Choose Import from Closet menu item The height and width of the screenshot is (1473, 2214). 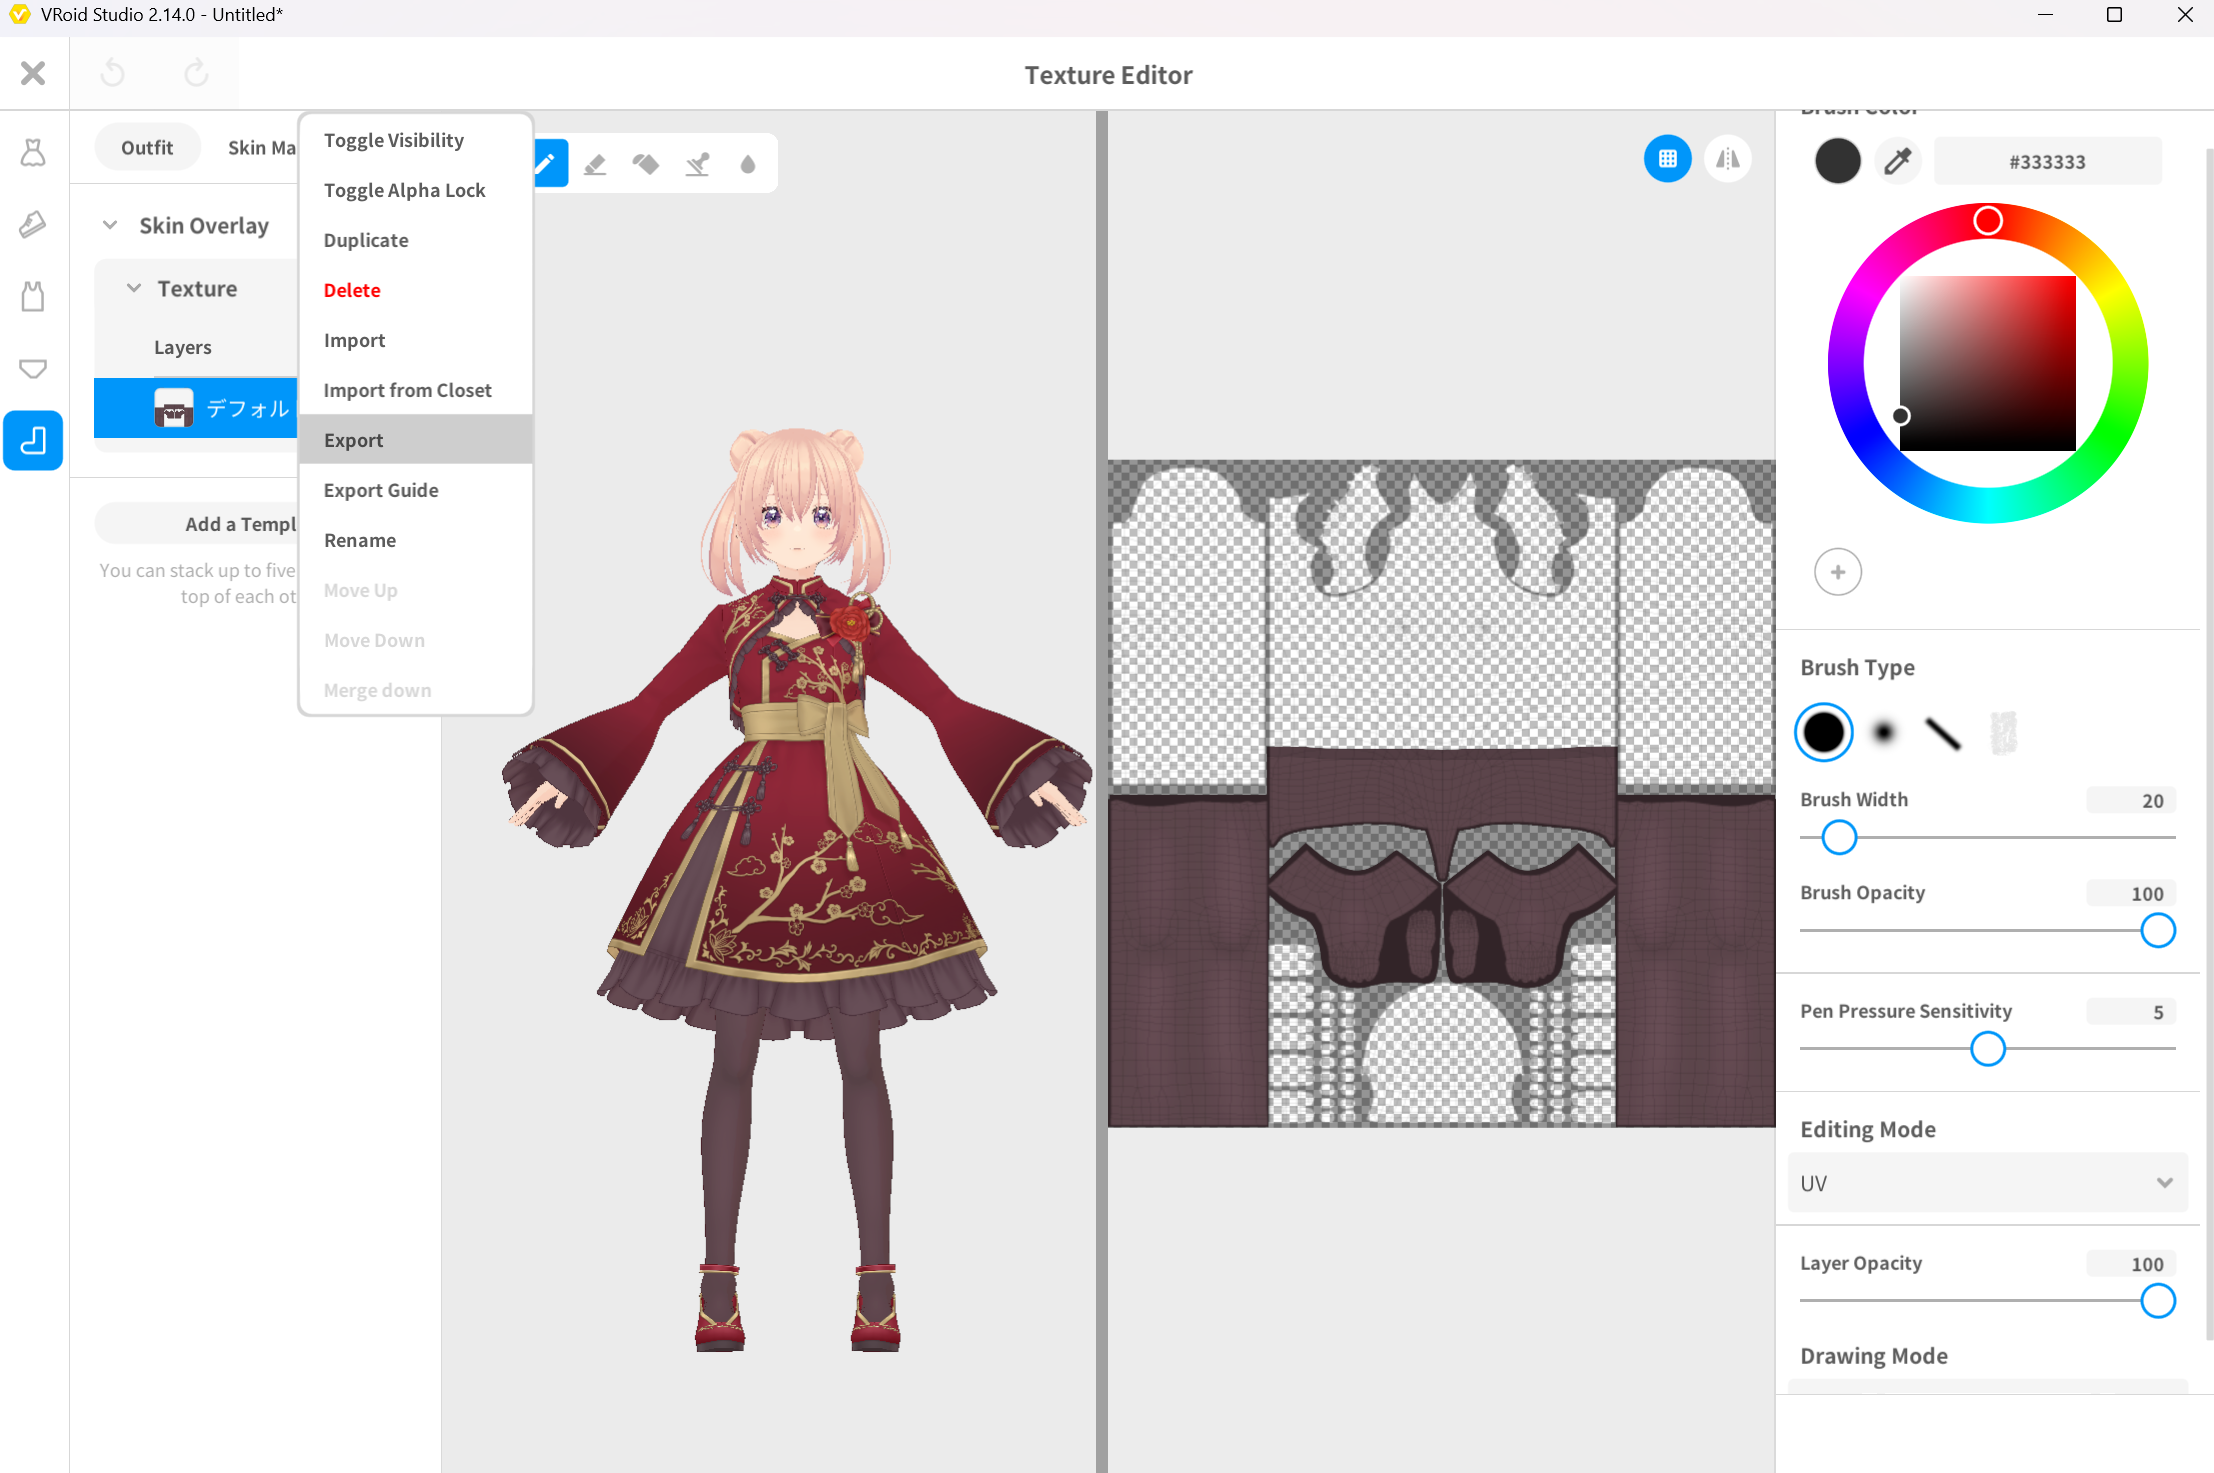coord(415,390)
